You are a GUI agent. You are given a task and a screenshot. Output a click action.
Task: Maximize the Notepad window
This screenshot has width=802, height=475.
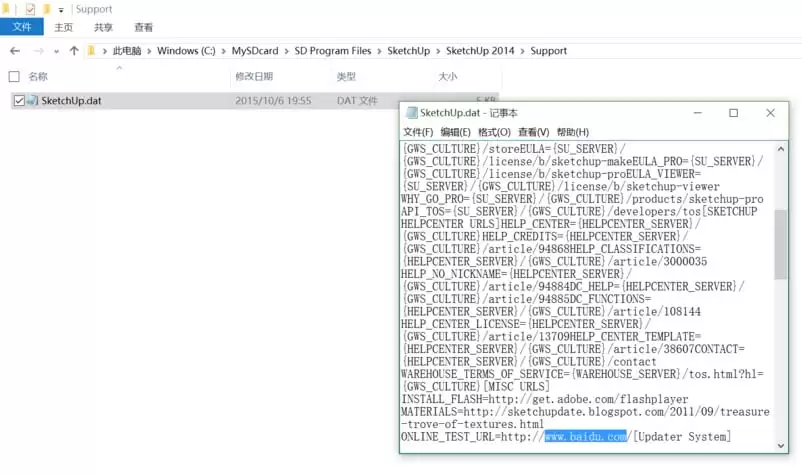(x=733, y=113)
